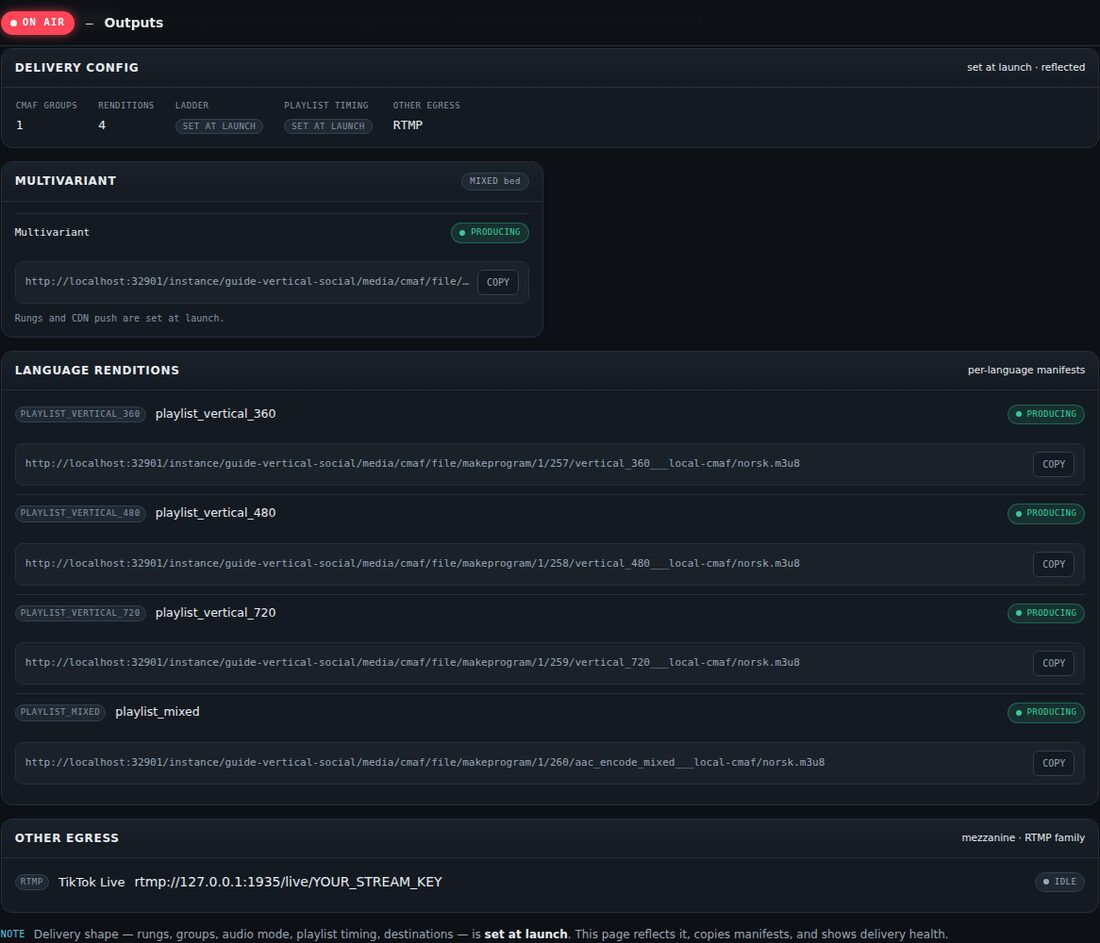Click the PLAYLIST_MIXED tag
This screenshot has width=1100, height=943.
[x=60, y=712]
